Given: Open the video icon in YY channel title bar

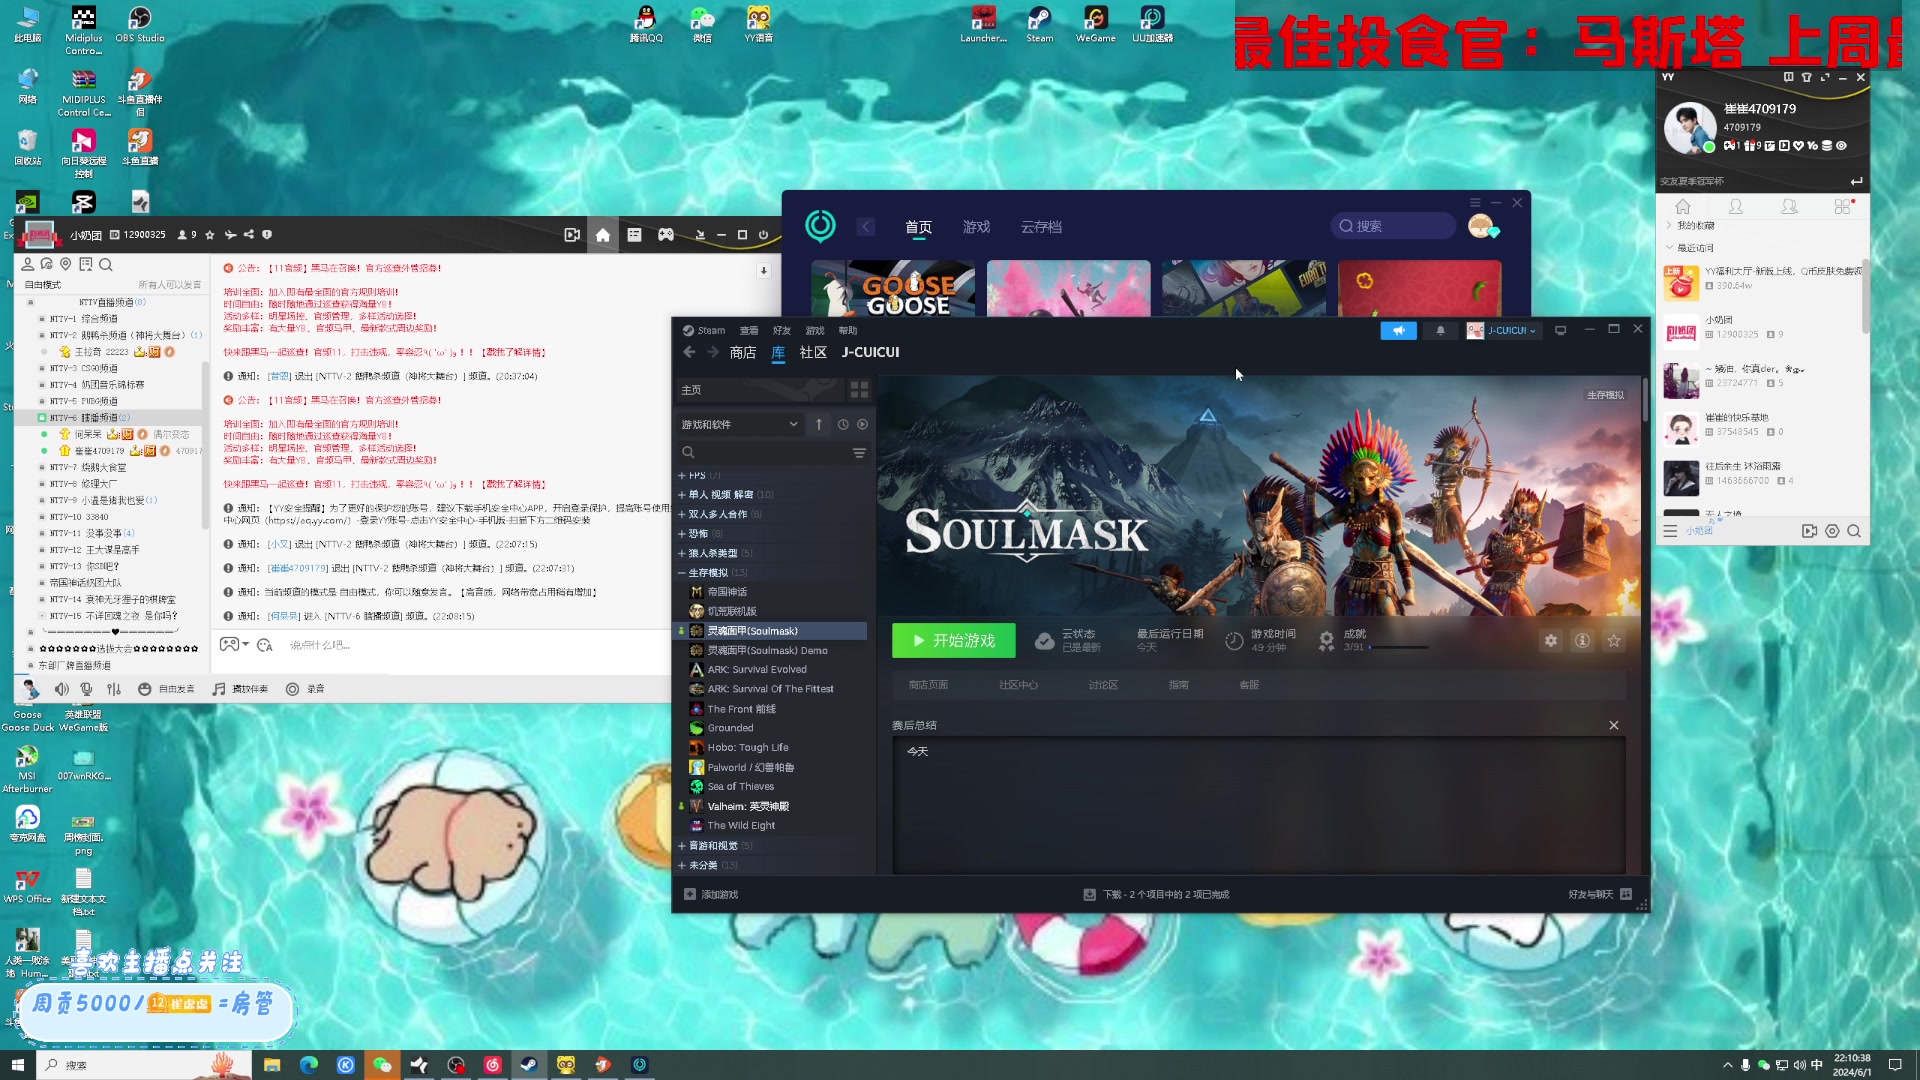Looking at the screenshot, I should coord(572,235).
